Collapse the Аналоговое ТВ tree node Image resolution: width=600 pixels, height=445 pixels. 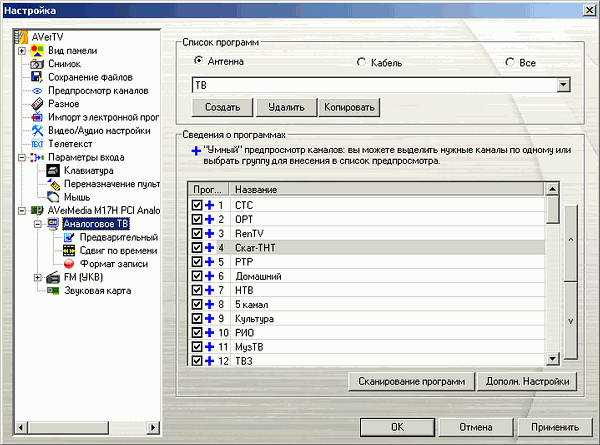point(38,224)
